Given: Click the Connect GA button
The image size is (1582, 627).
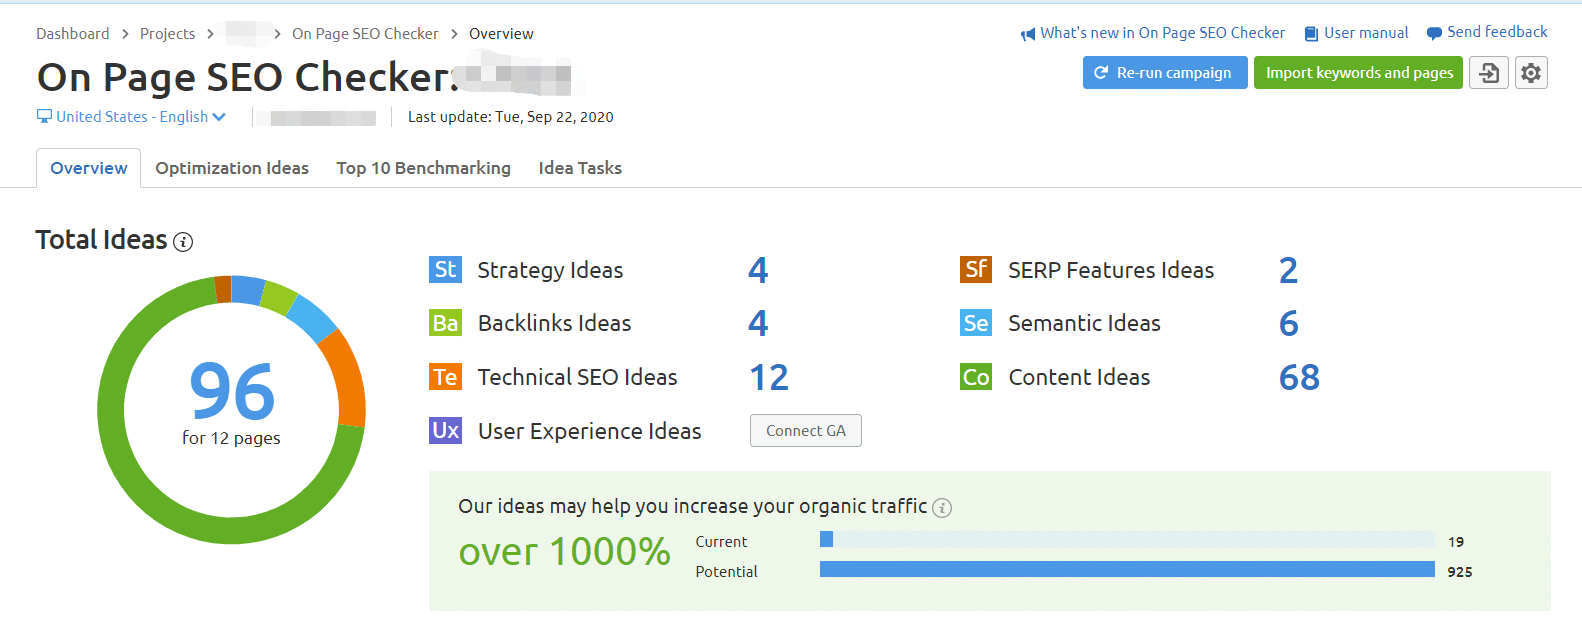Looking at the screenshot, I should pyautogui.click(x=805, y=431).
